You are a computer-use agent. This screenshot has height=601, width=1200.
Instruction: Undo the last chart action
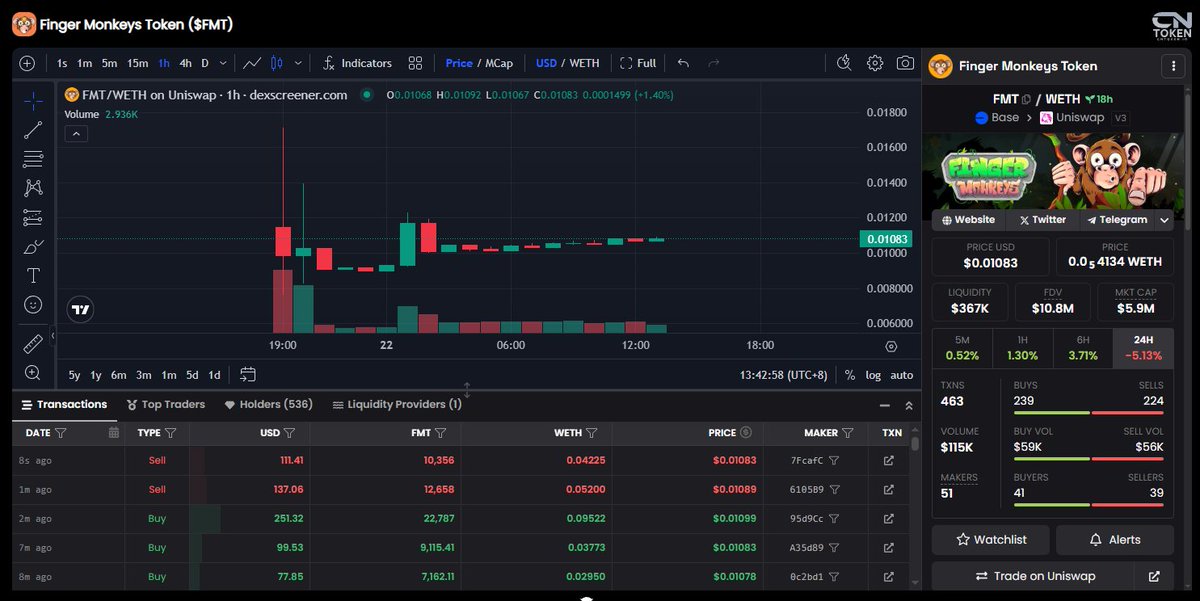683,63
